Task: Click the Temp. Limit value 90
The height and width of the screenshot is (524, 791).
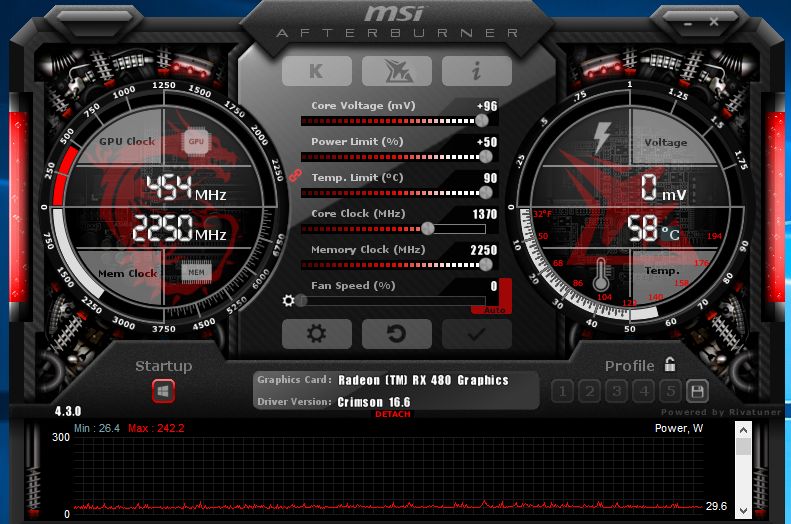Action: point(490,178)
